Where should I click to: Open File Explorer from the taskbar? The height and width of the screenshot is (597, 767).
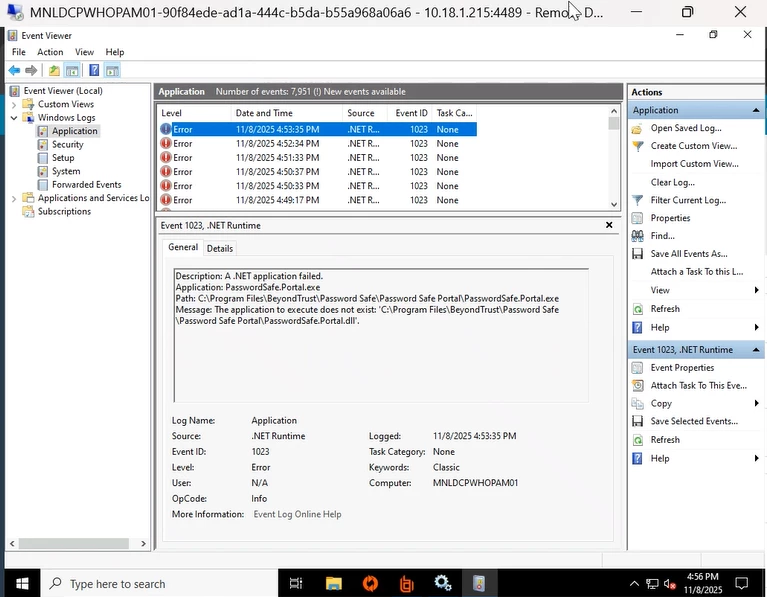click(334, 583)
